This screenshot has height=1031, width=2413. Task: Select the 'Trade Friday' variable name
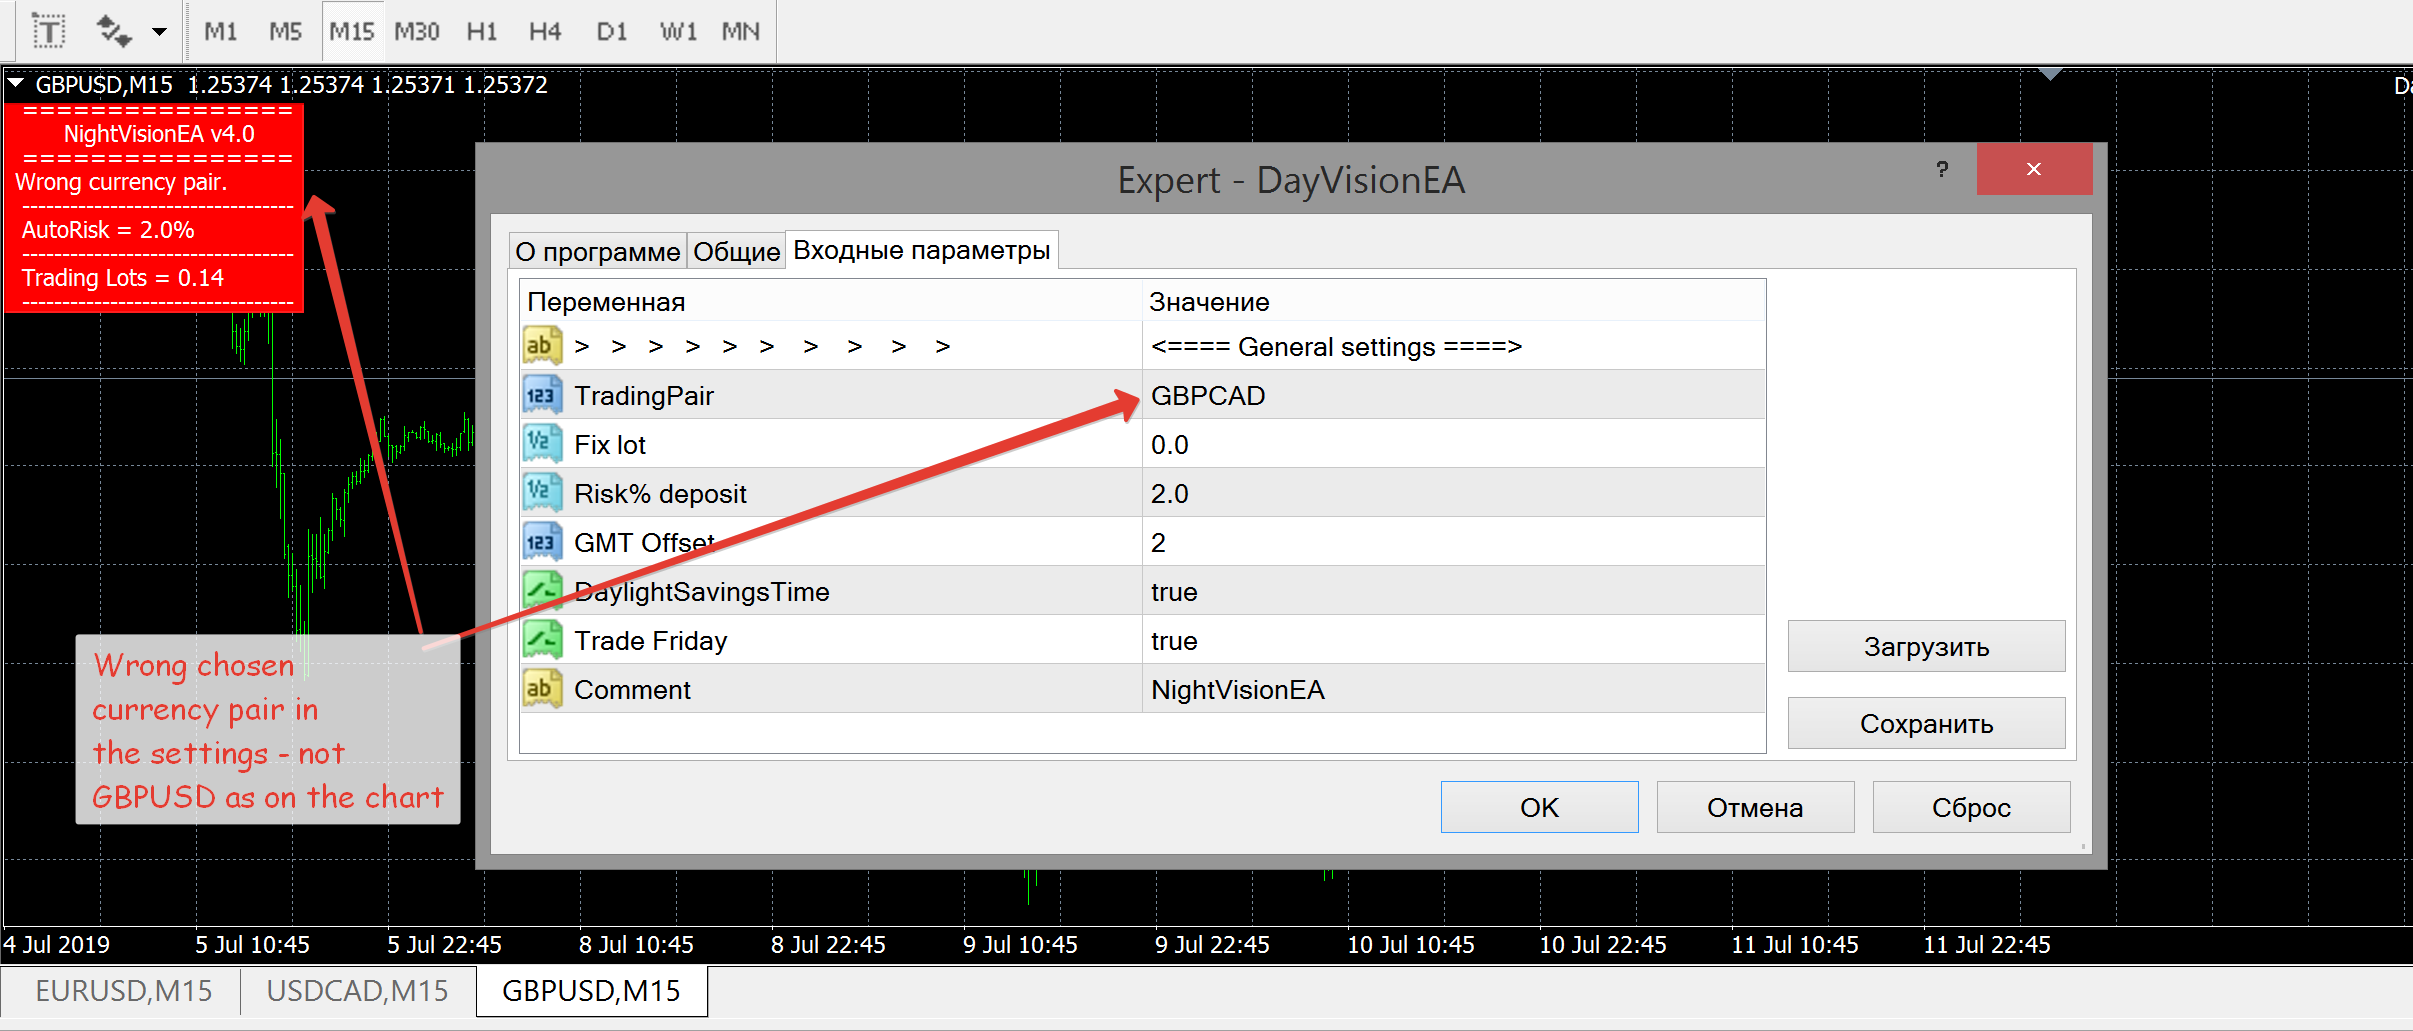[x=650, y=641]
